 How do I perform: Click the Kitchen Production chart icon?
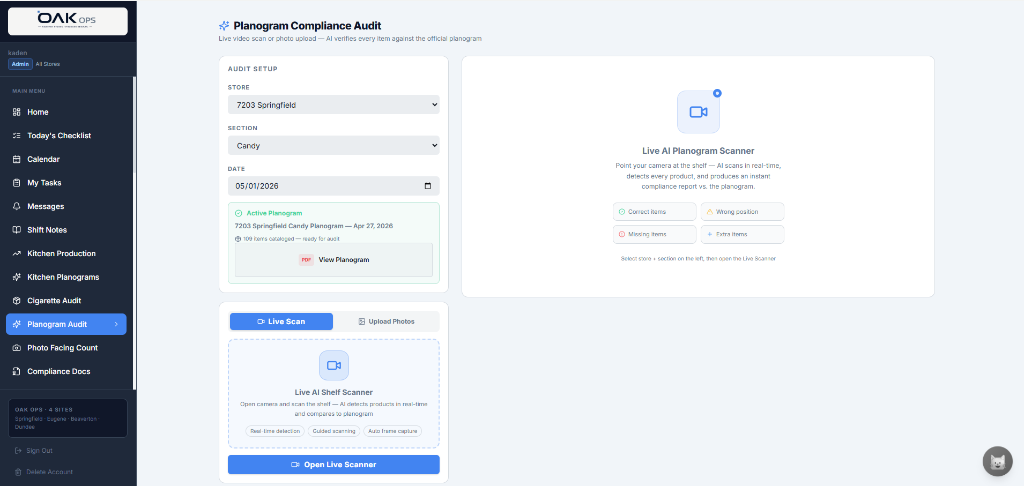17,253
